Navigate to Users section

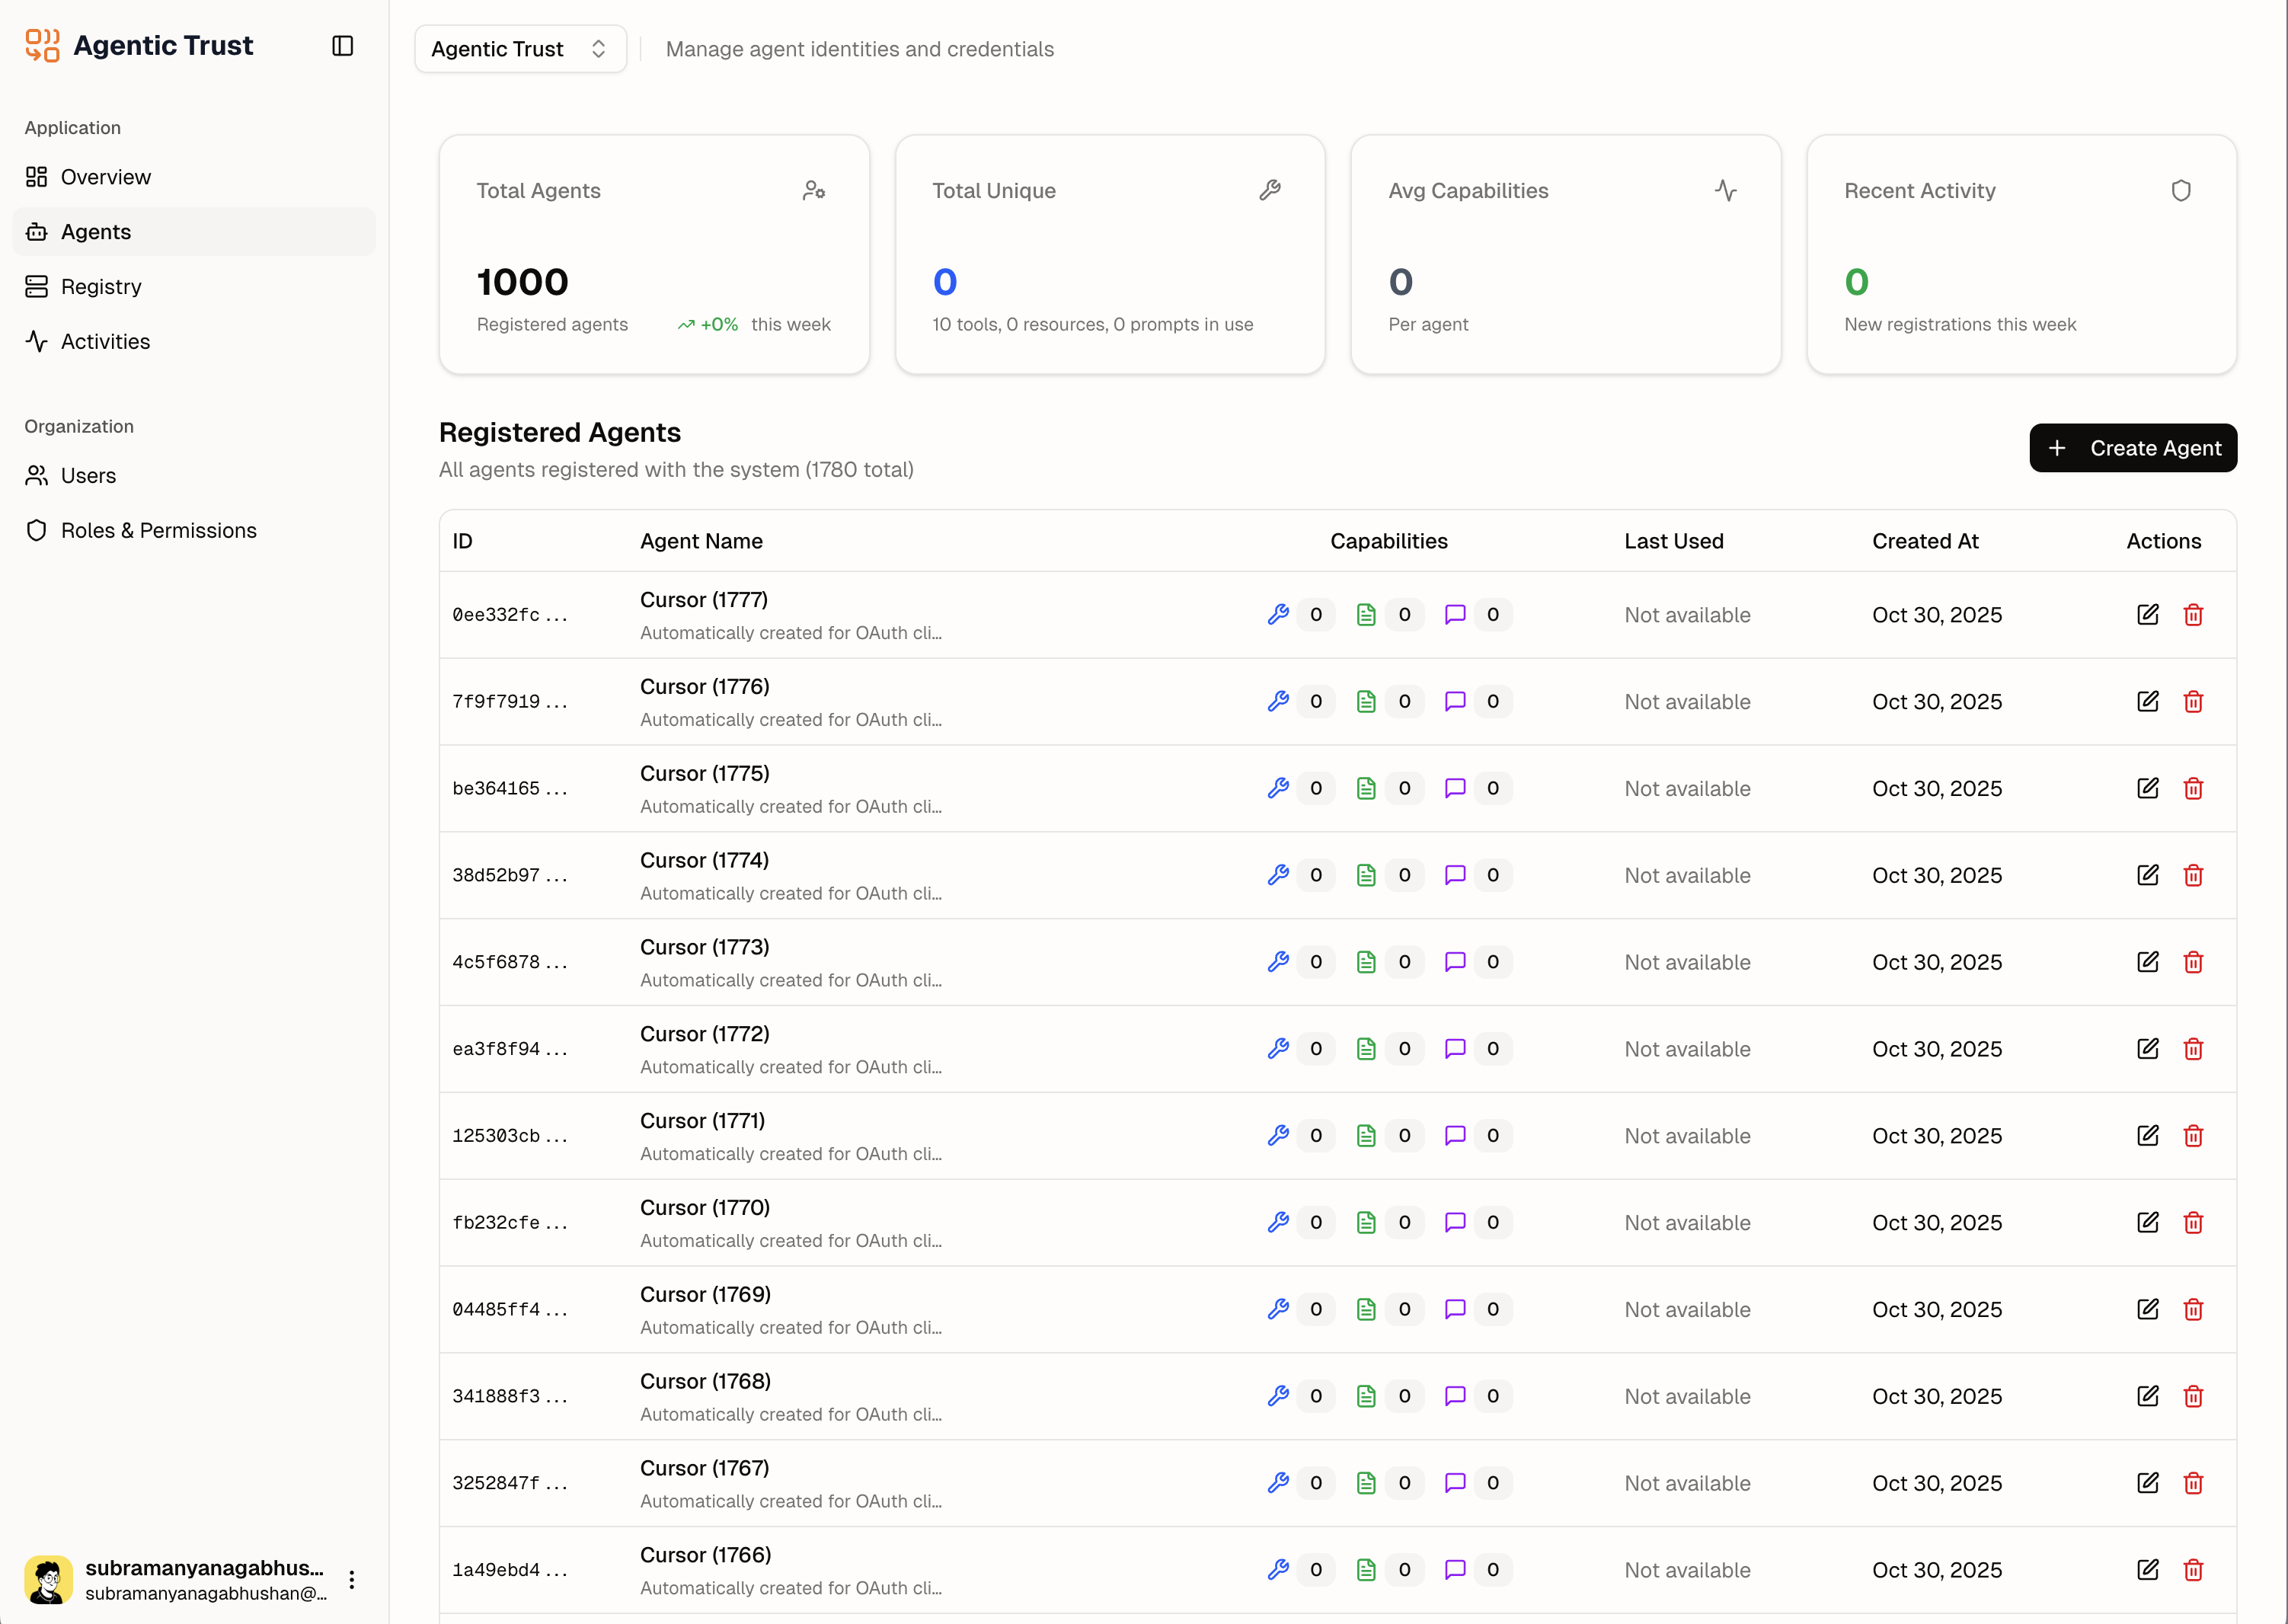pos(88,476)
